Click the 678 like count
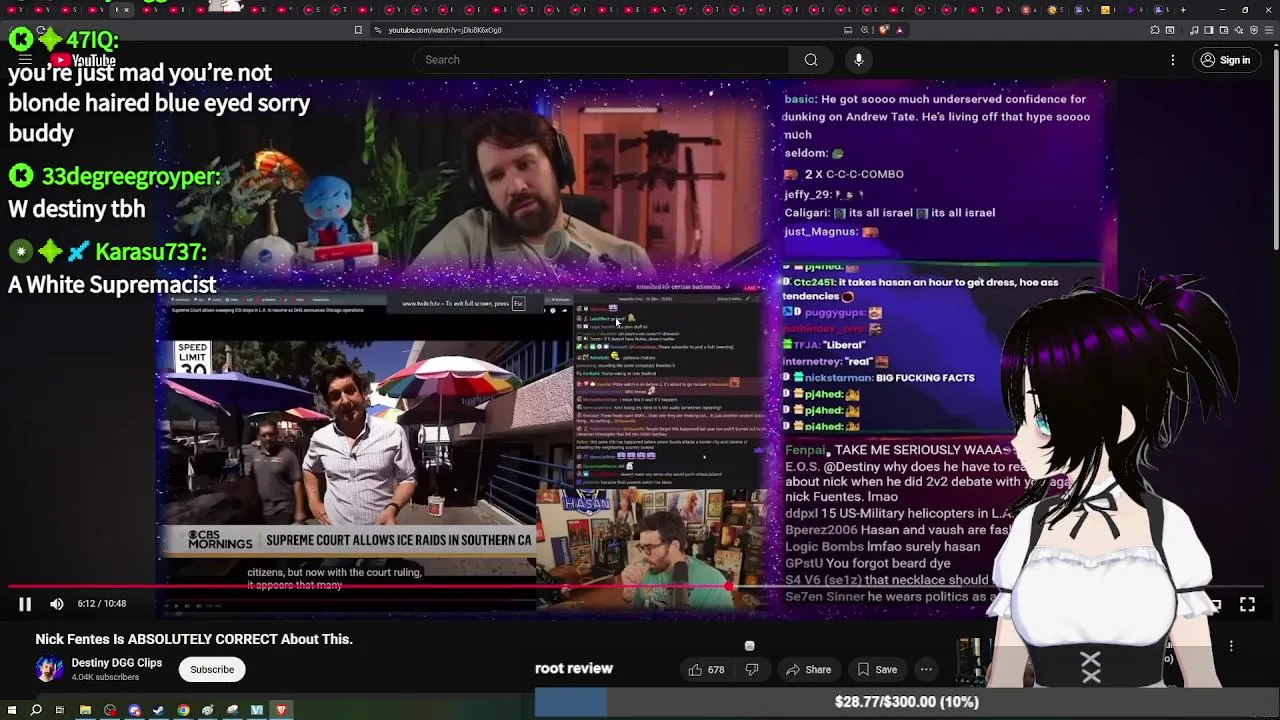This screenshot has width=1280, height=720. click(x=716, y=670)
